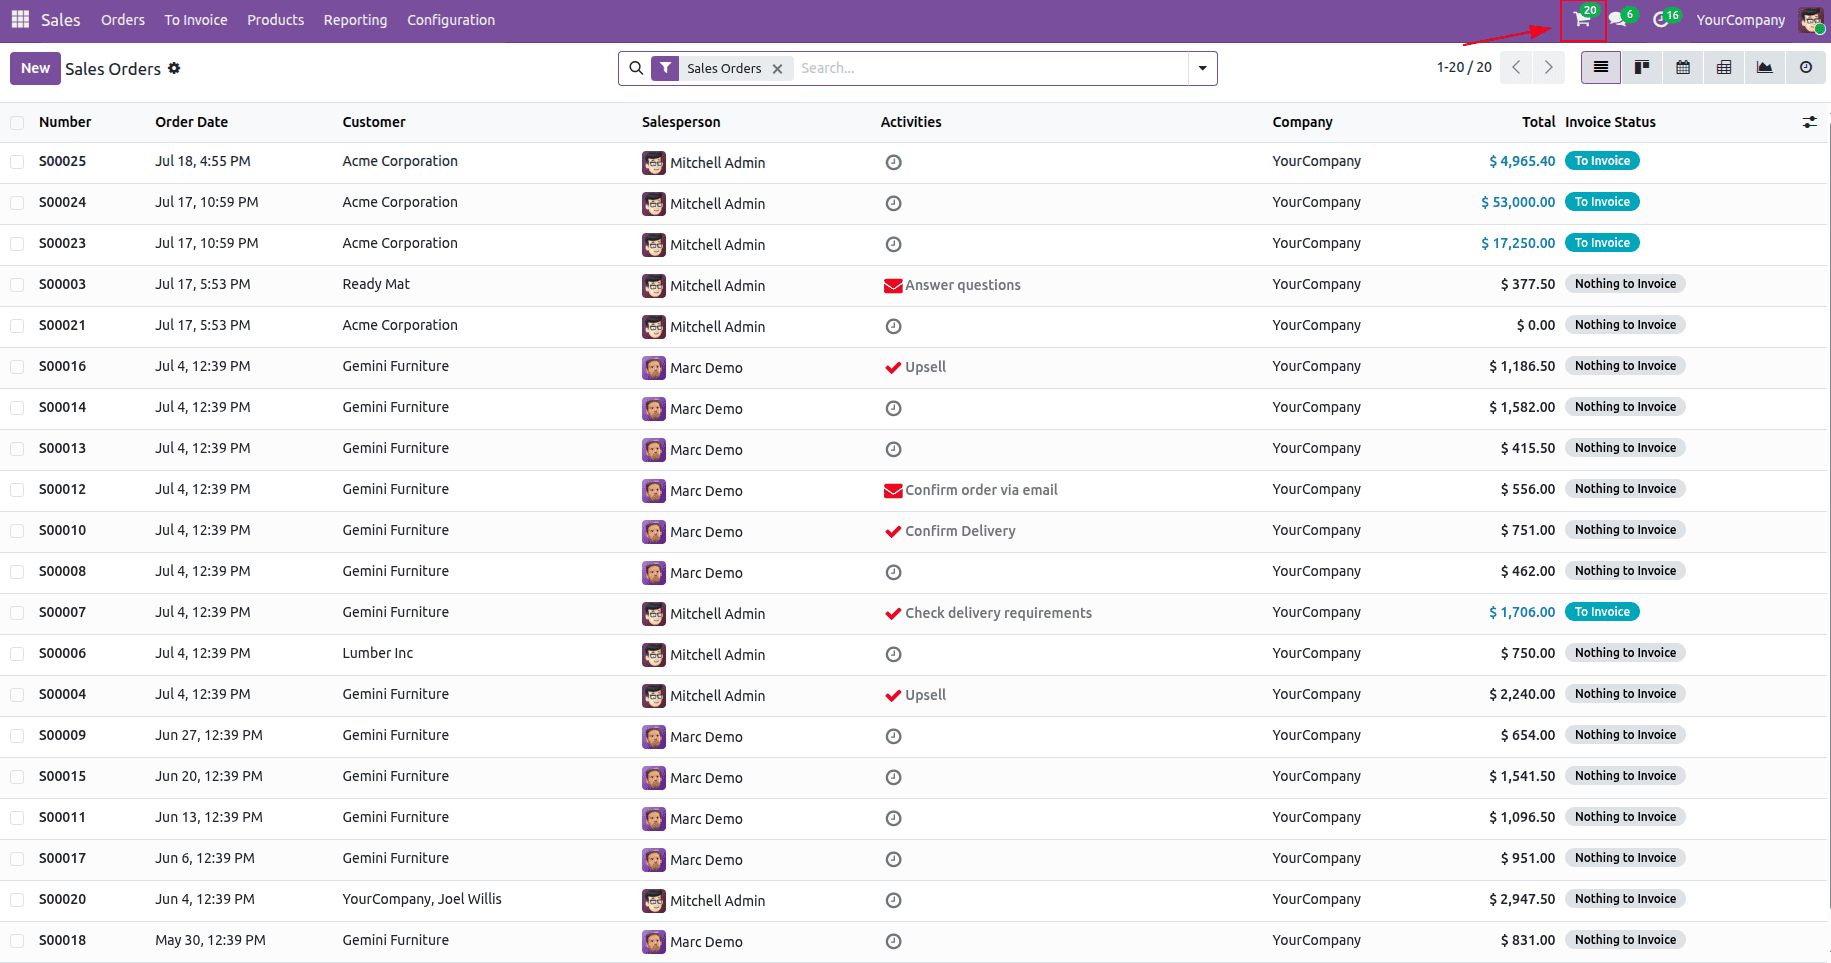This screenshot has width=1831, height=963.
Task: Switch to list view
Action: 1601,67
